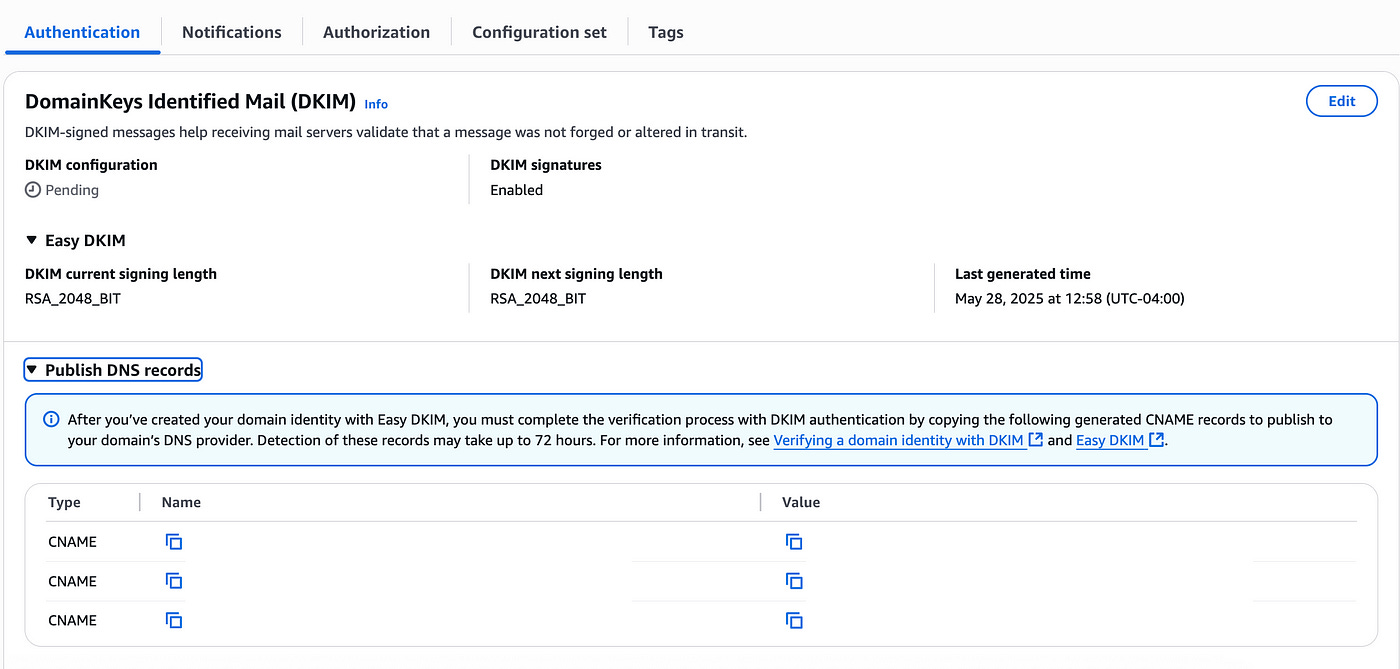The image size is (1400, 669).
Task: Click the May 28, 2025 generated time
Action: pos(1069,298)
